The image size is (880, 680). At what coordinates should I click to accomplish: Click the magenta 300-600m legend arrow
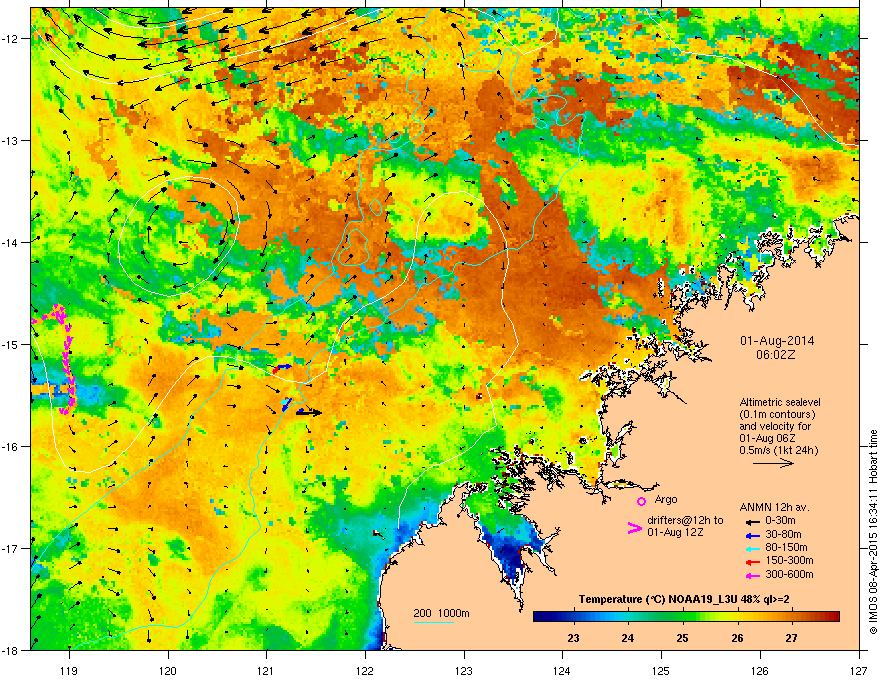753,575
